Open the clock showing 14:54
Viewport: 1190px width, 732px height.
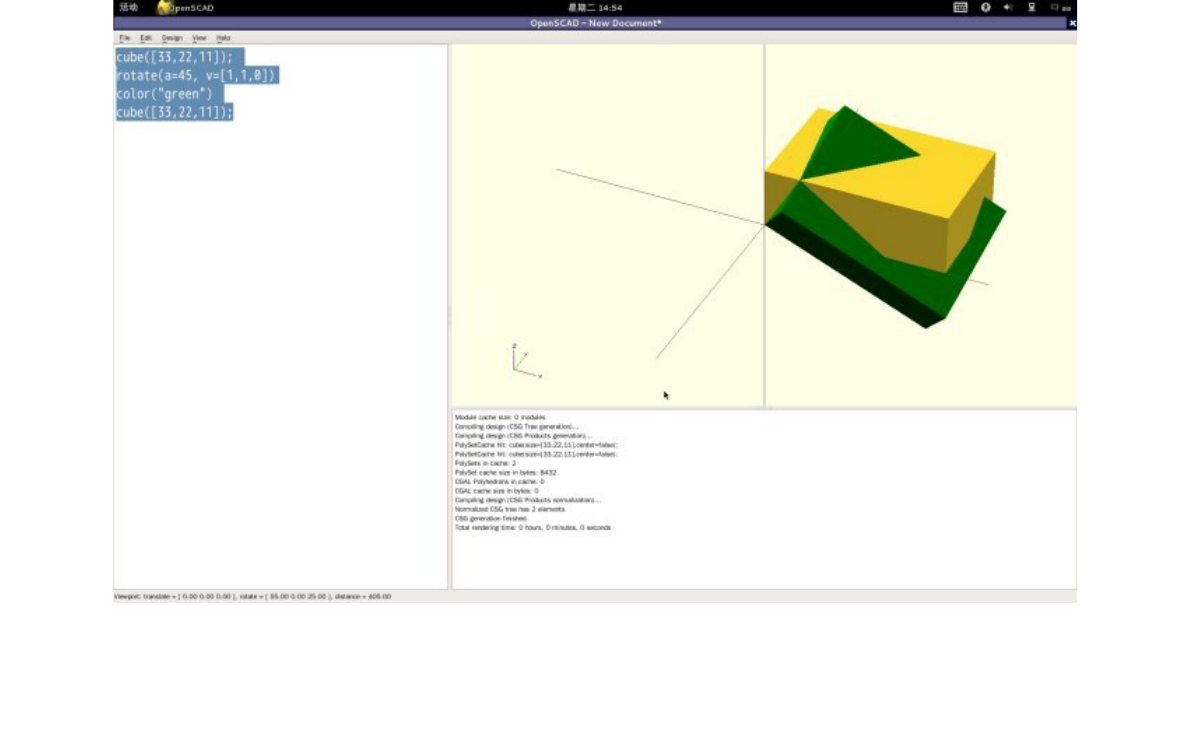click(596, 8)
